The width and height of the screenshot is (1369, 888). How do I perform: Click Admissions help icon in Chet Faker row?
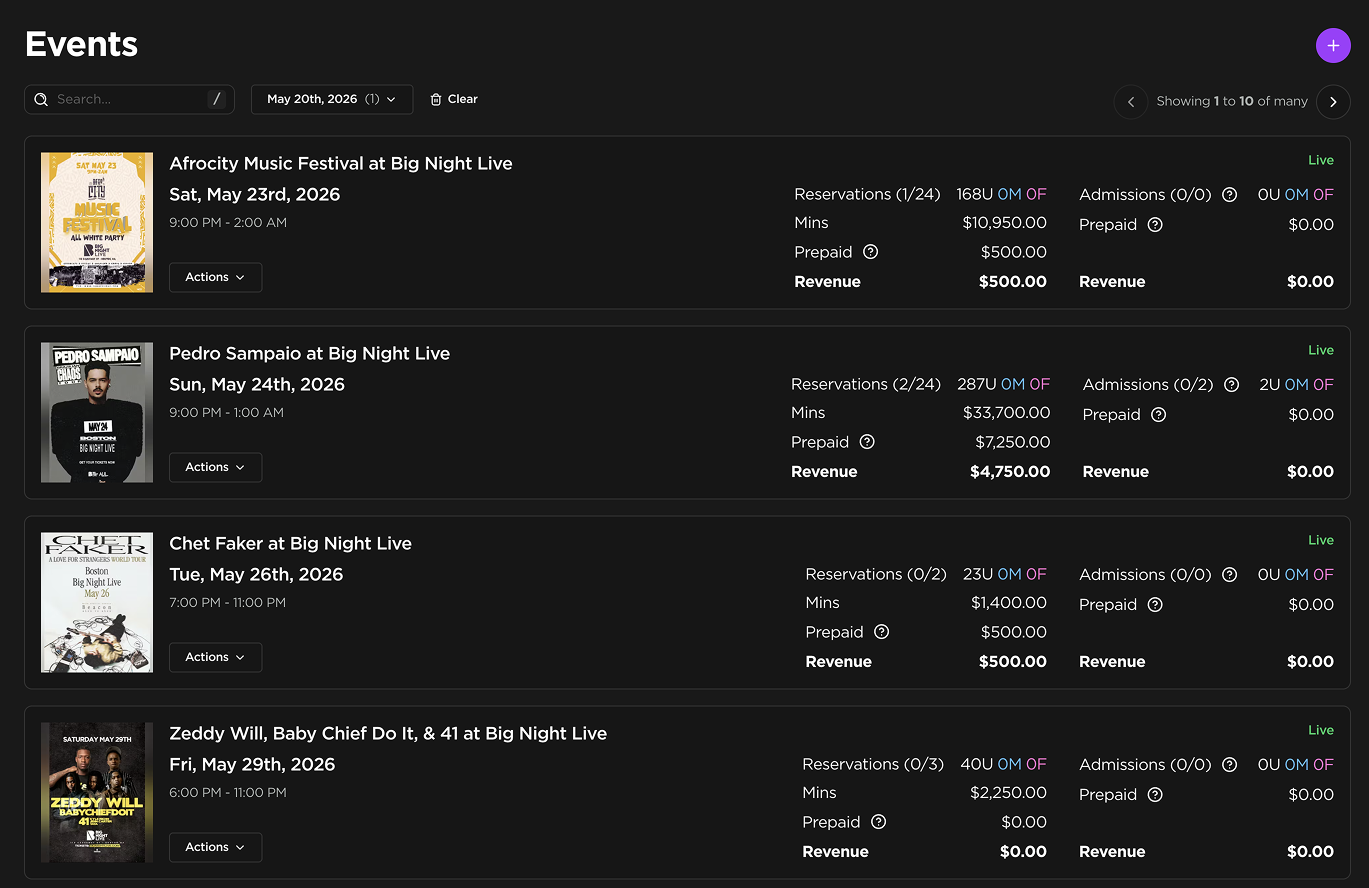coord(1230,575)
